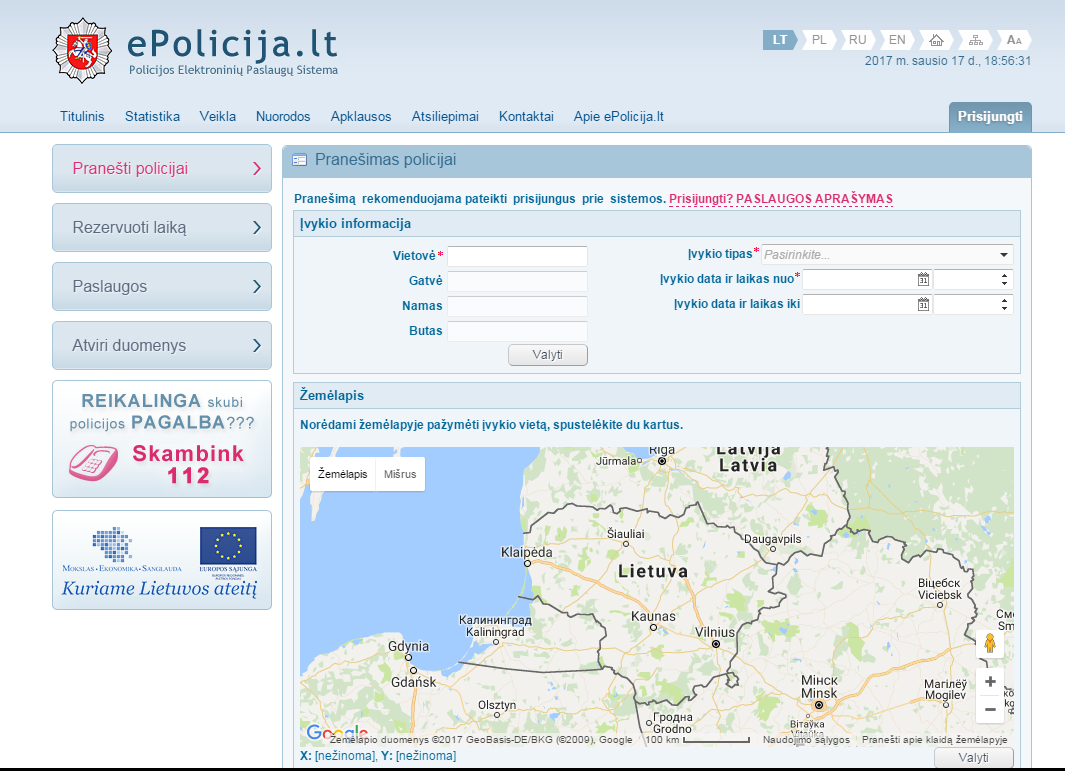
Task: Click the Namas input field
Action: click(517, 306)
